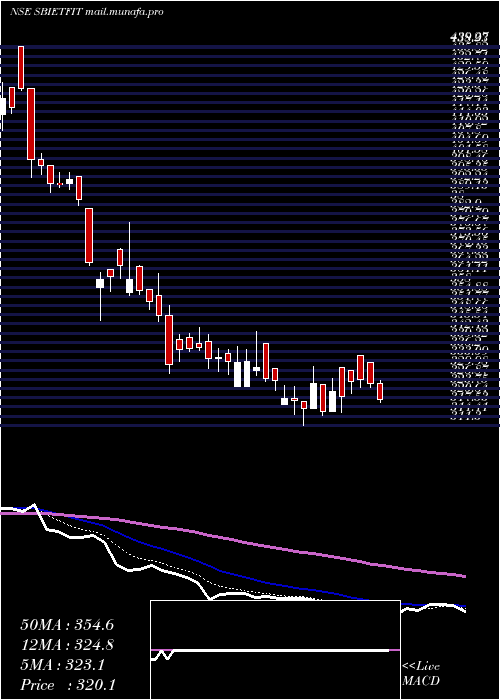The image size is (500, 700).
Task: Click the '12MA : 324.8' value
Action: click(x=67, y=645)
